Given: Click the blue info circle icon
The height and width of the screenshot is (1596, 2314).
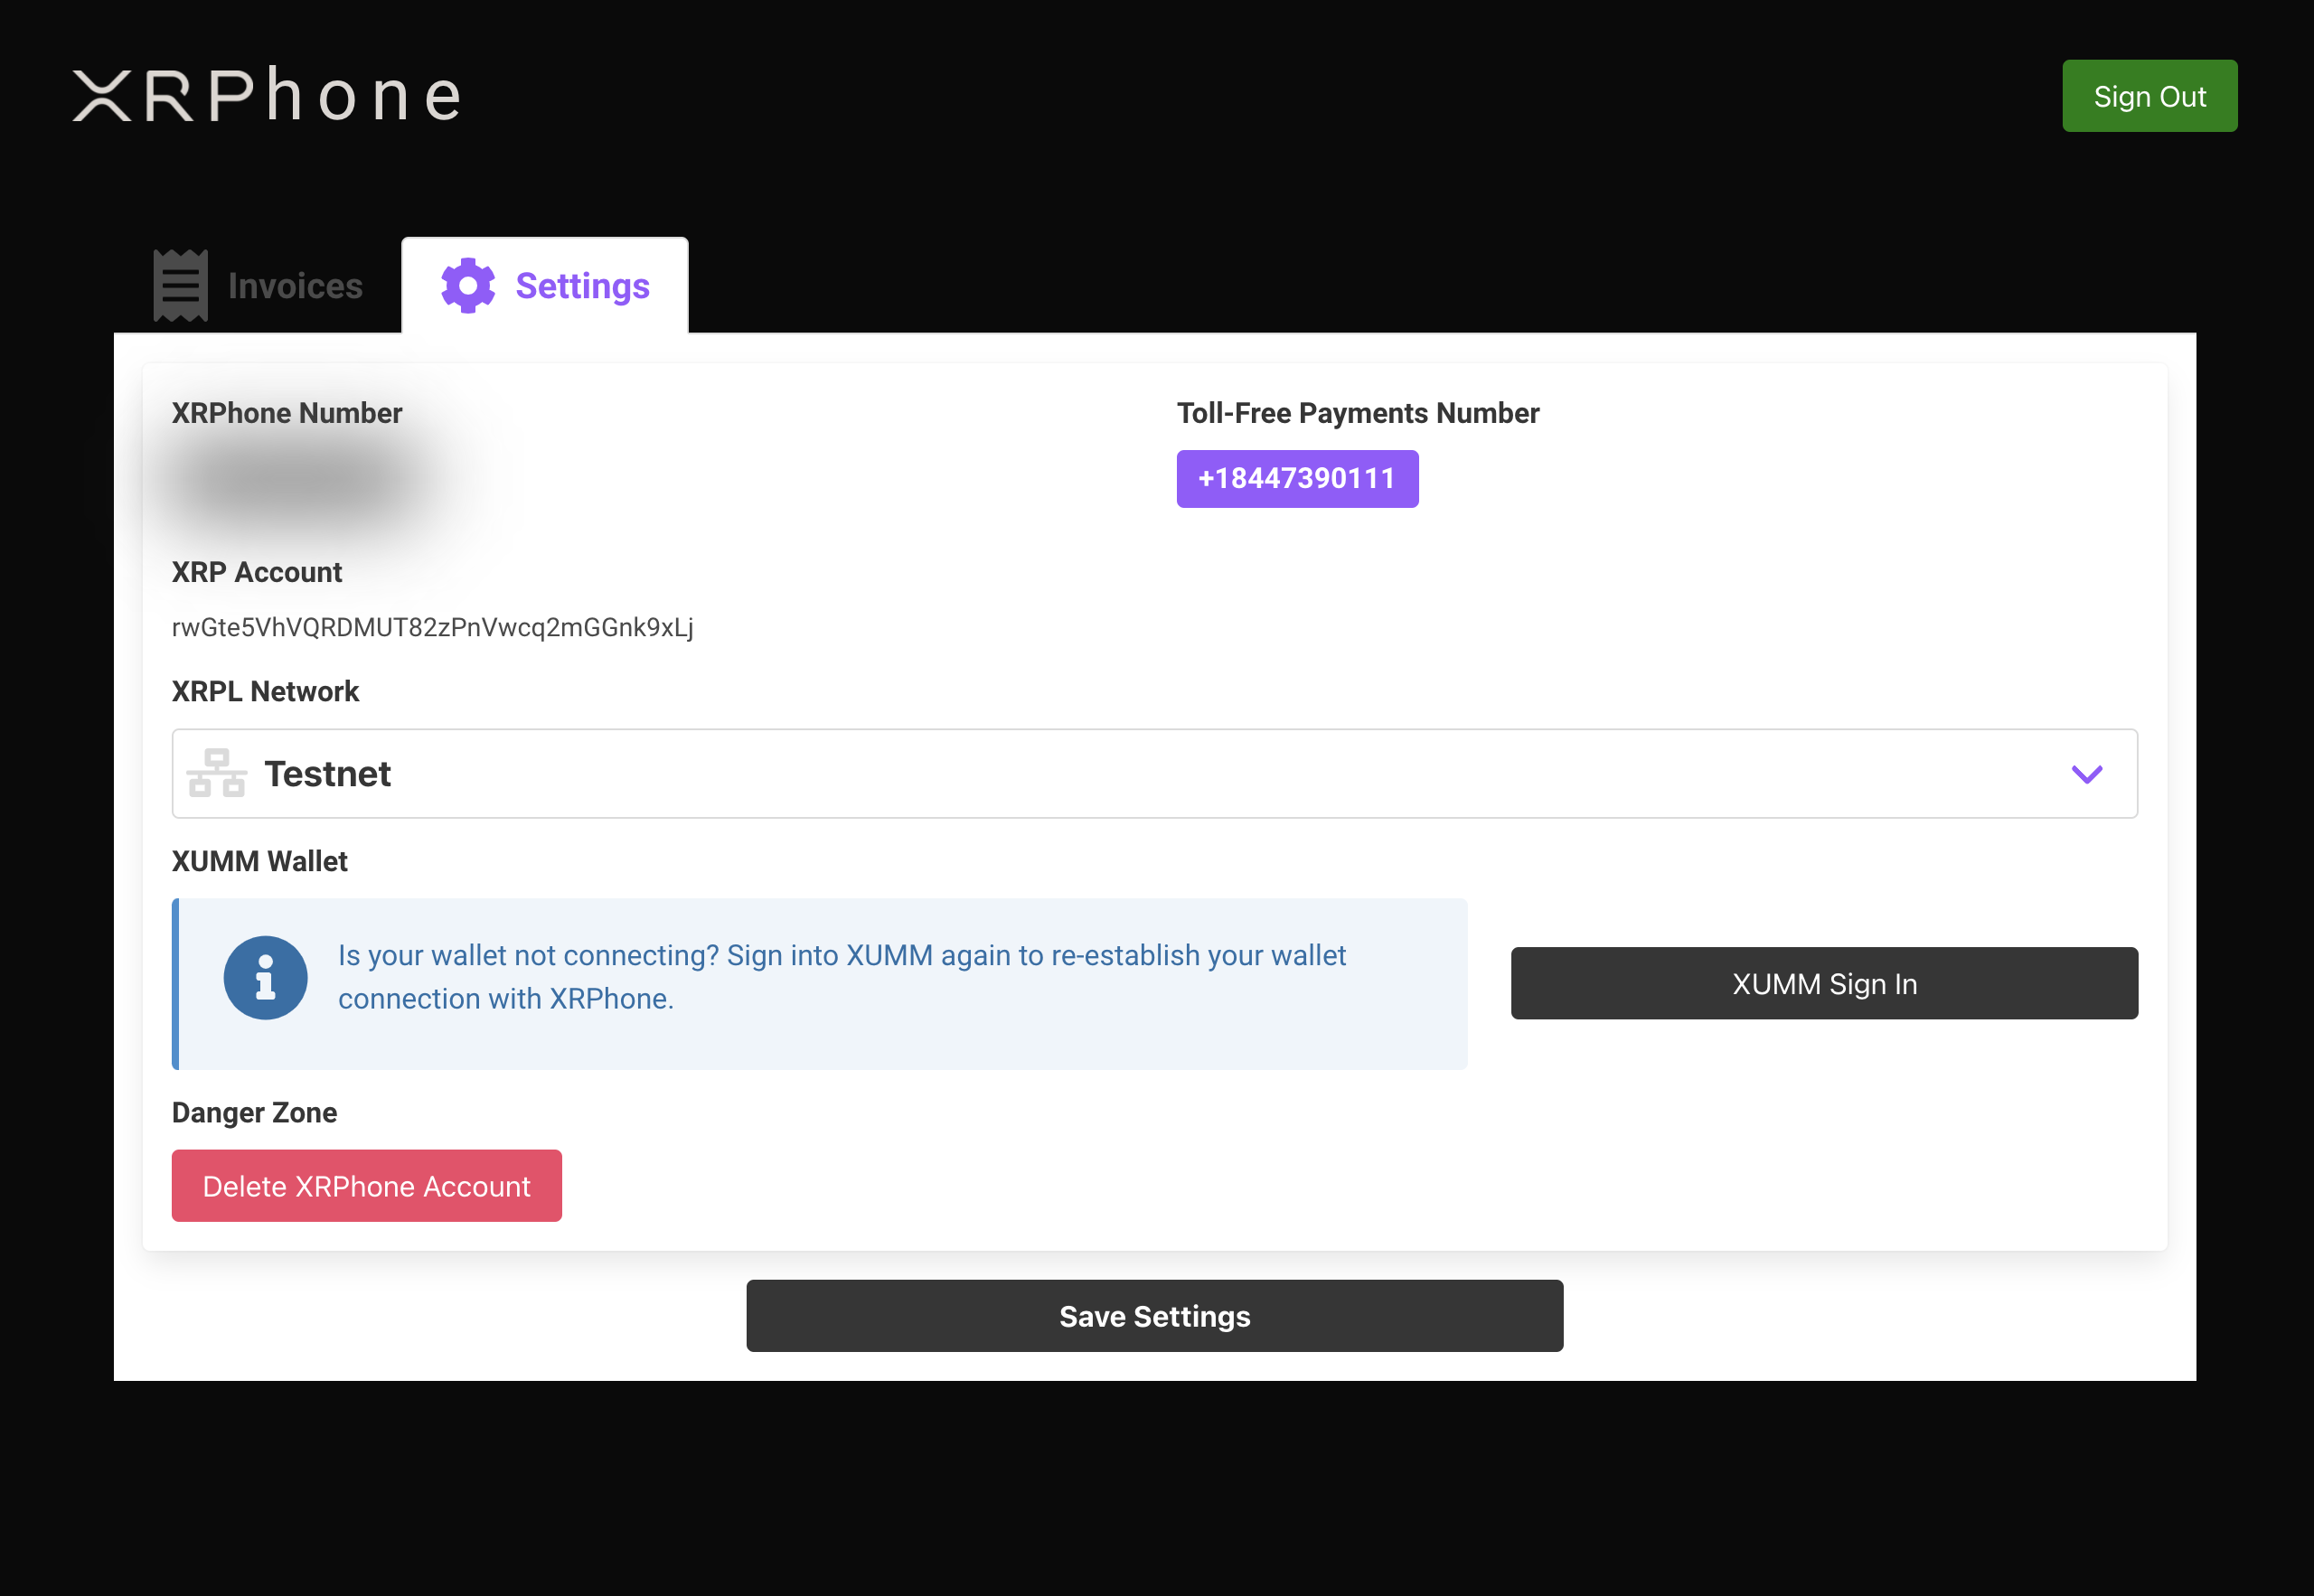Looking at the screenshot, I should point(265,977).
